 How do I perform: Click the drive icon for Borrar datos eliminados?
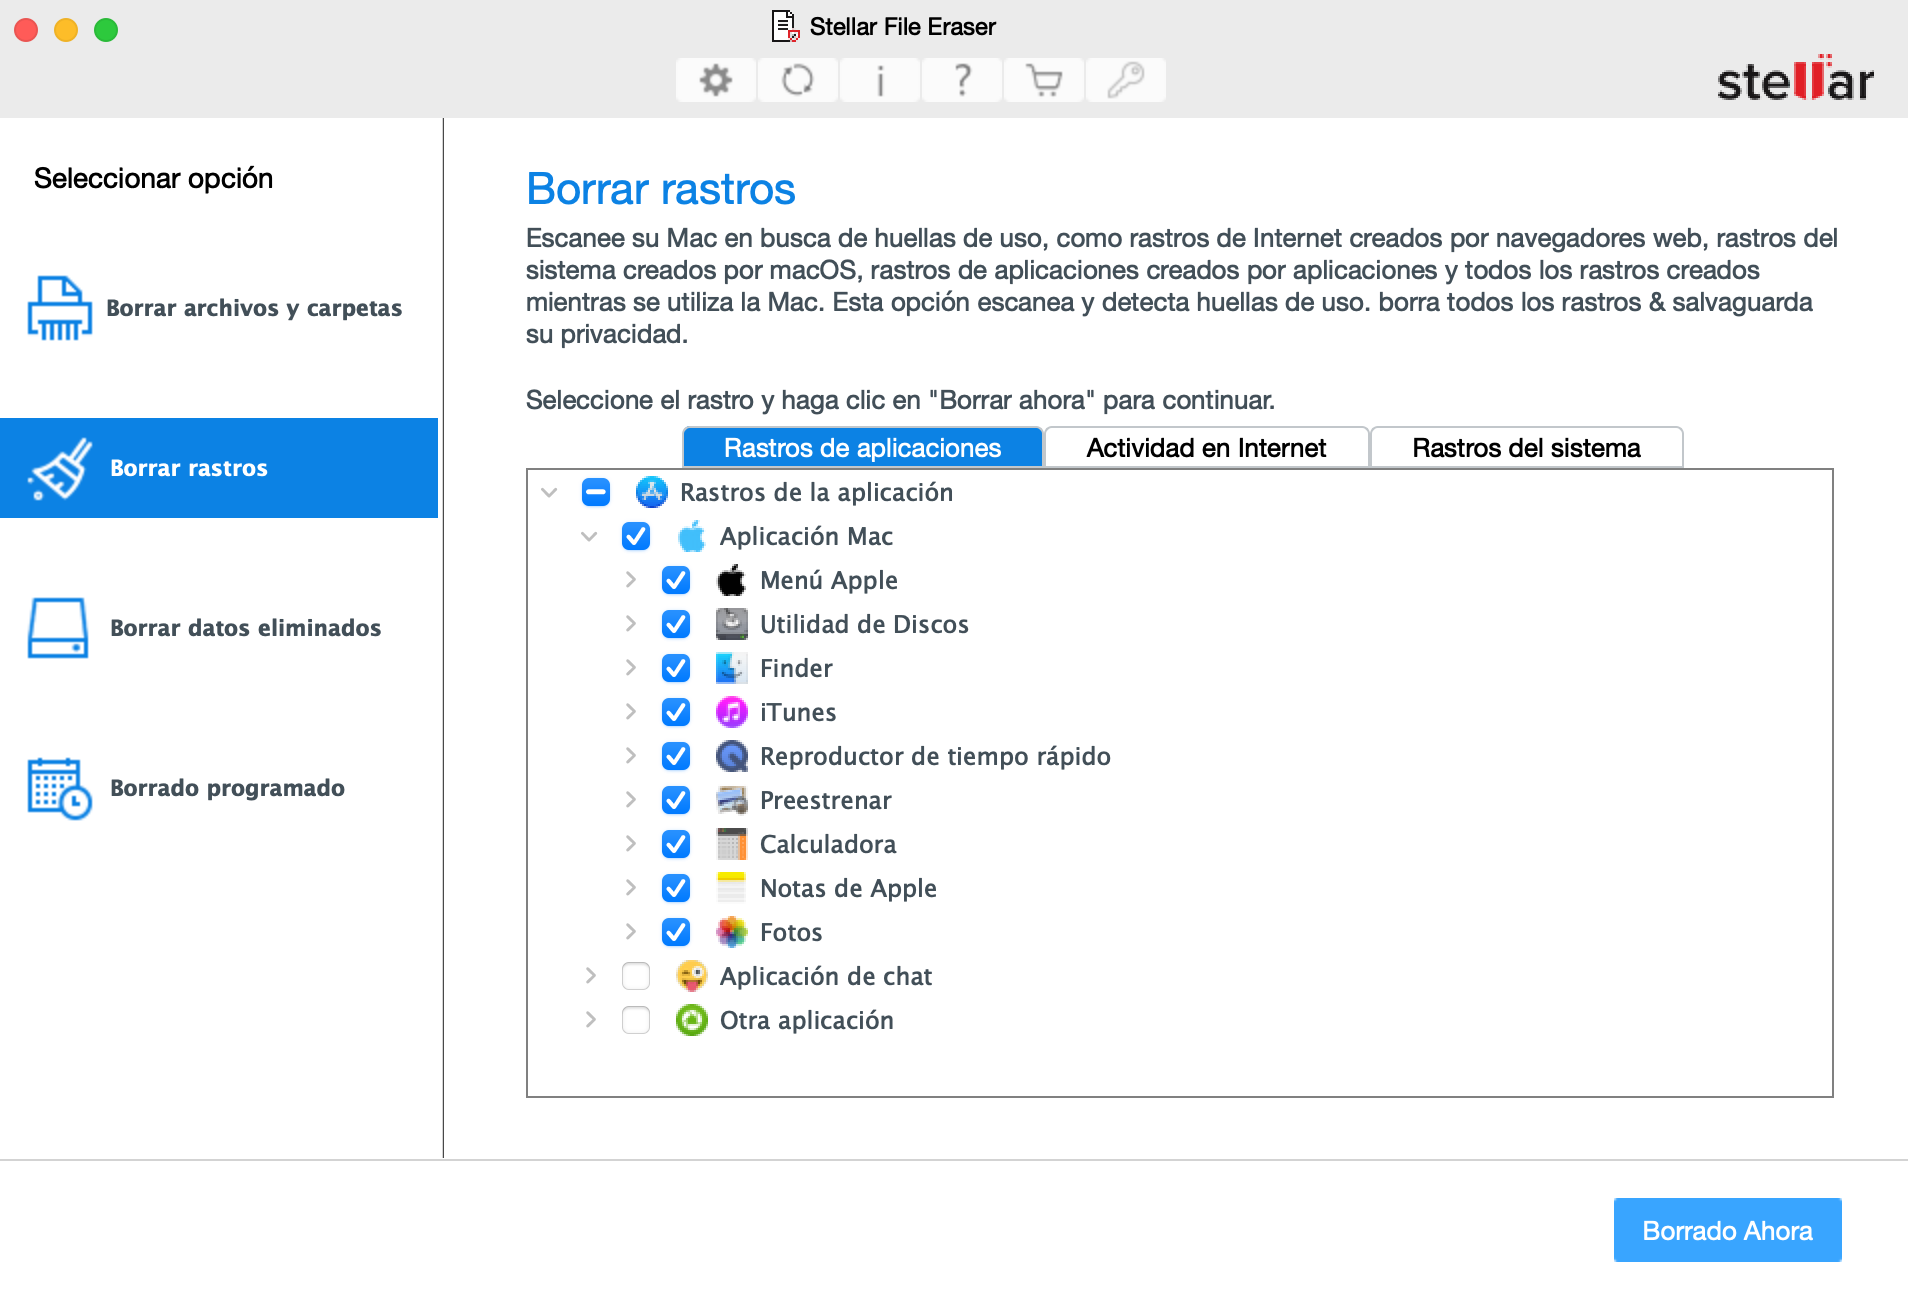pos(58,628)
